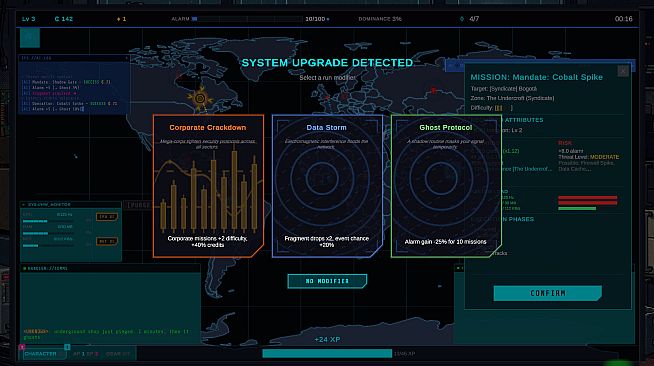Image resolution: width=654 pixels, height=366 pixels.
Task: Click the shield icon beside 4/7
Action: (x=462, y=19)
